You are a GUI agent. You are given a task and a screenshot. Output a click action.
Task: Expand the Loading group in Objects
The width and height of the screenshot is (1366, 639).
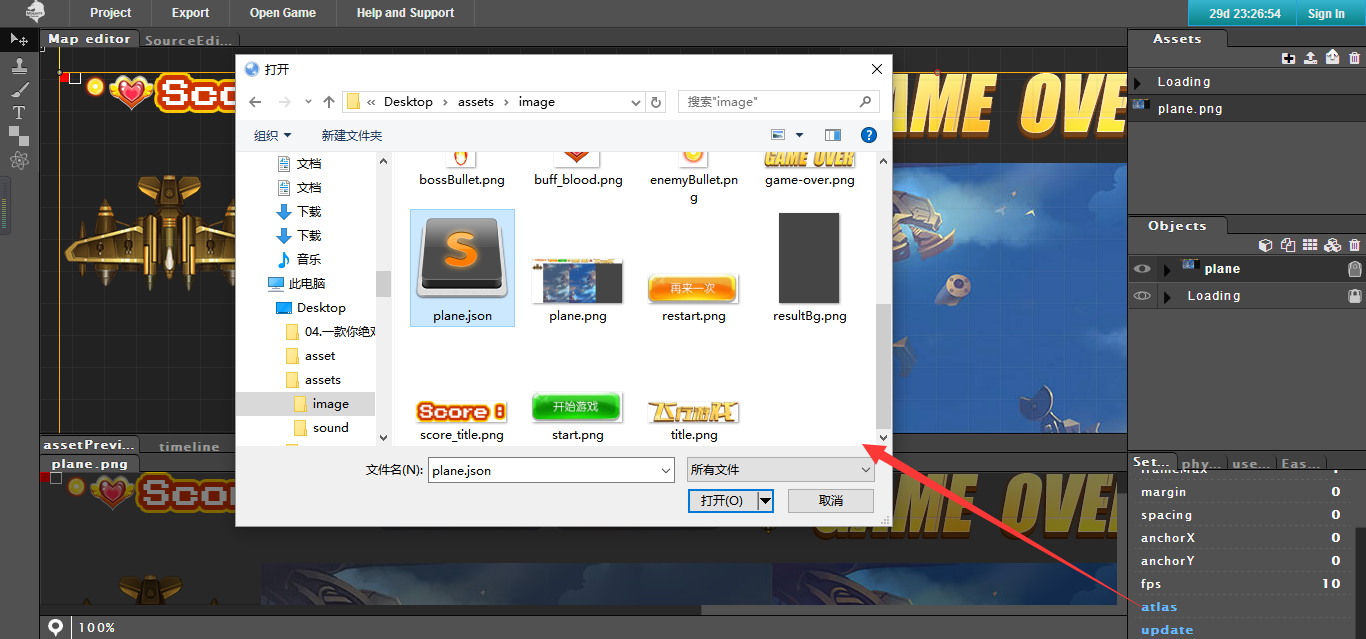pos(1166,297)
